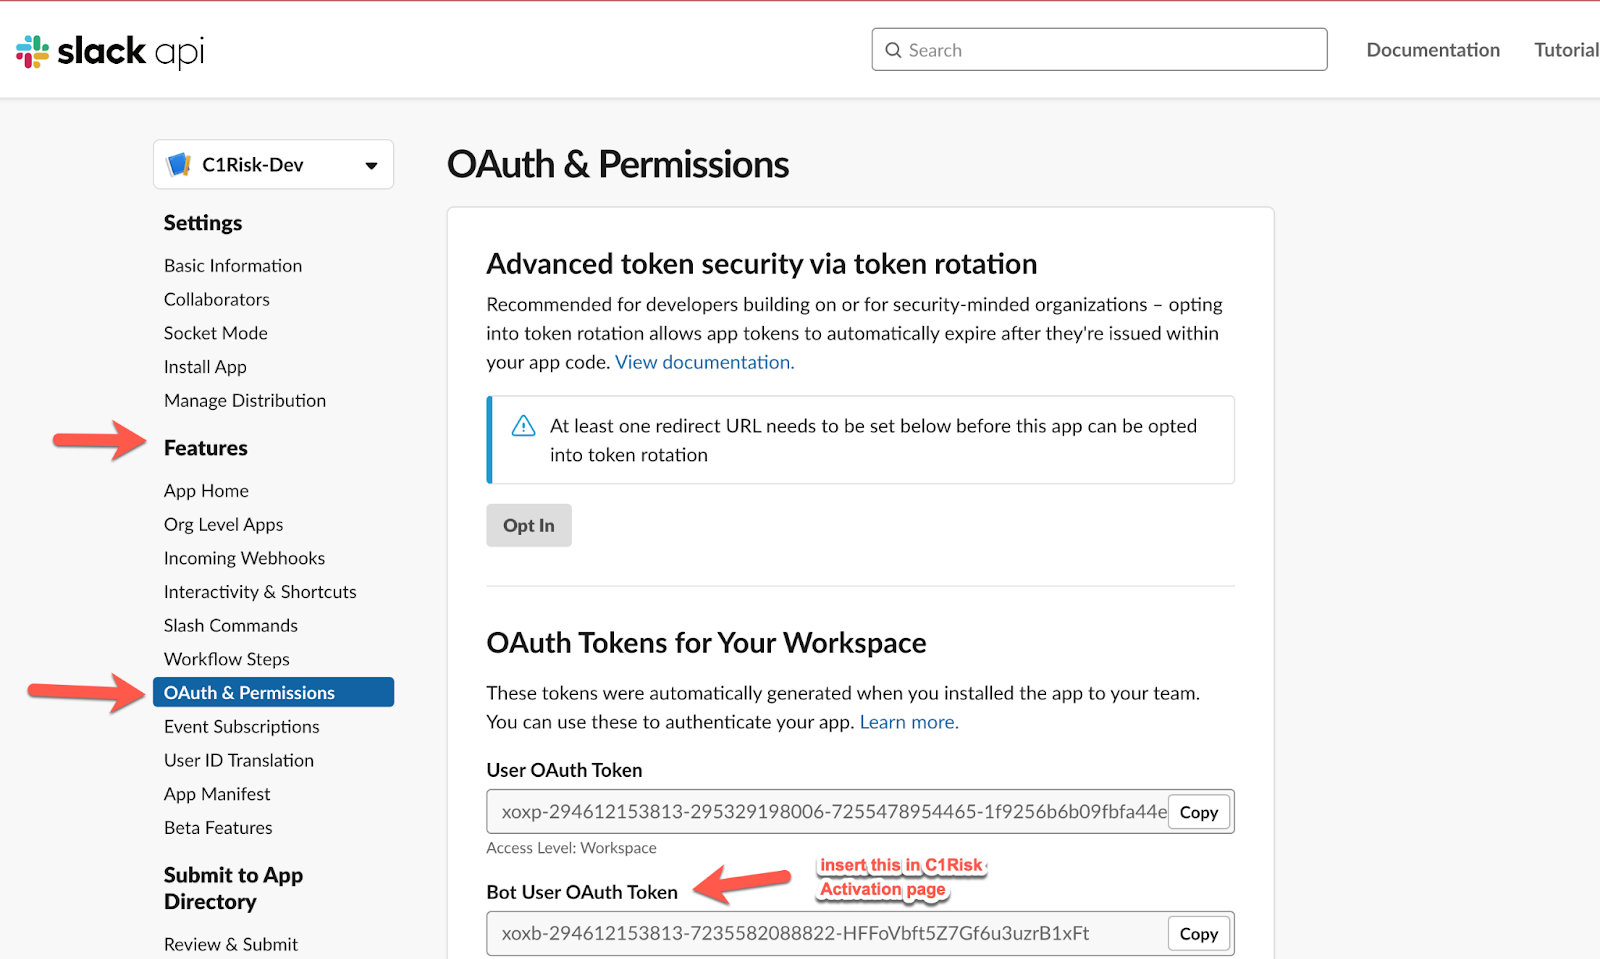
Task: Go to Interactivity & Shortcuts
Action: pos(260,592)
